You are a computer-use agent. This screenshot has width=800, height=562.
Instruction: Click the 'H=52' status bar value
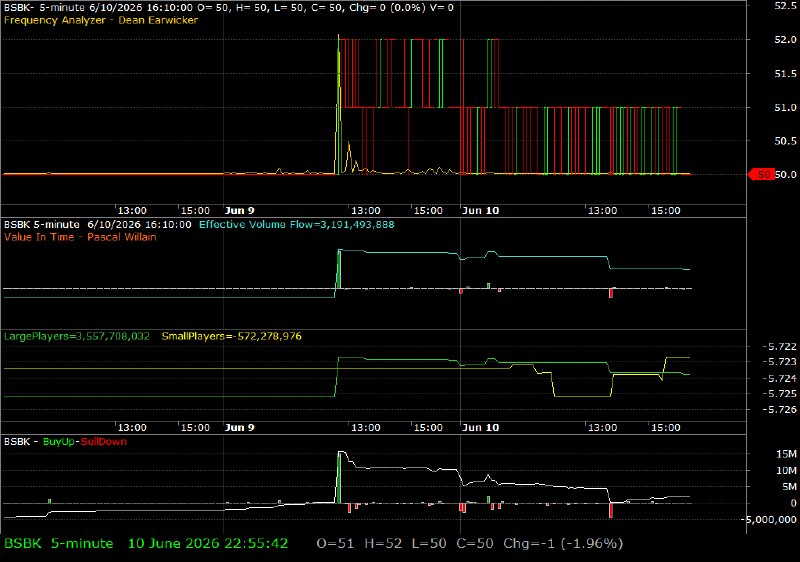coord(383,544)
